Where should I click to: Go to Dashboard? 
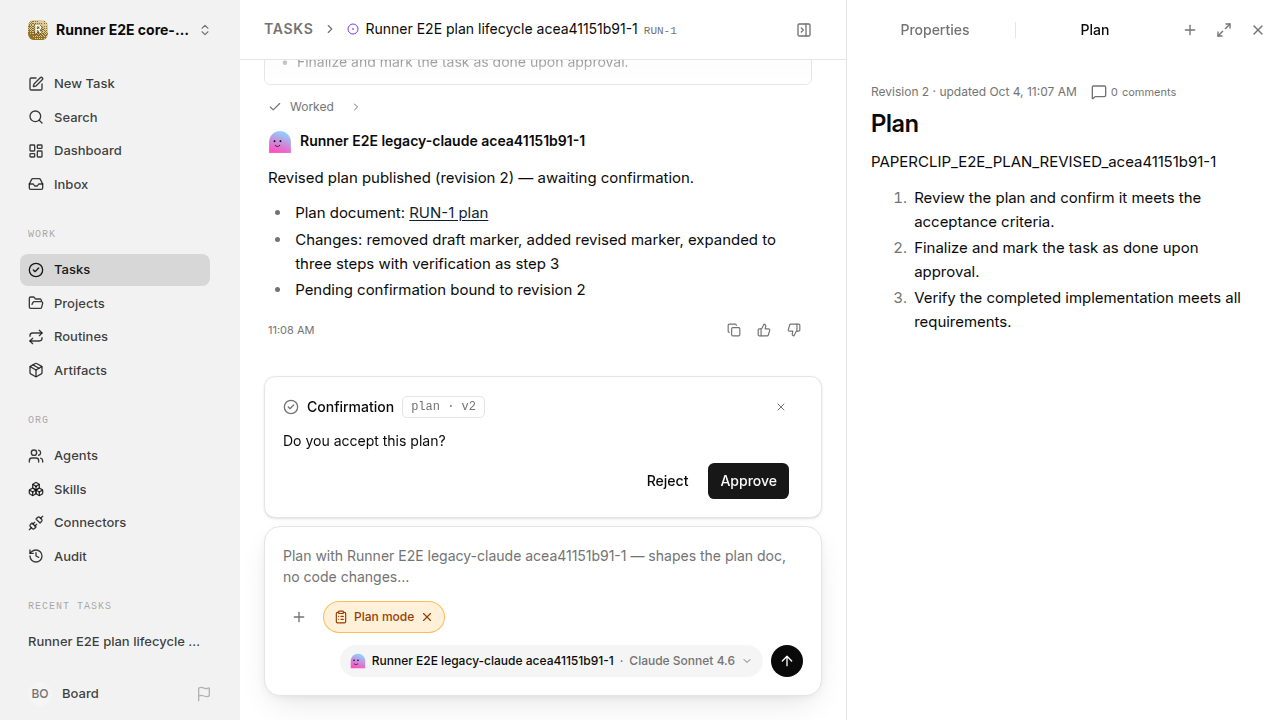(x=115, y=151)
